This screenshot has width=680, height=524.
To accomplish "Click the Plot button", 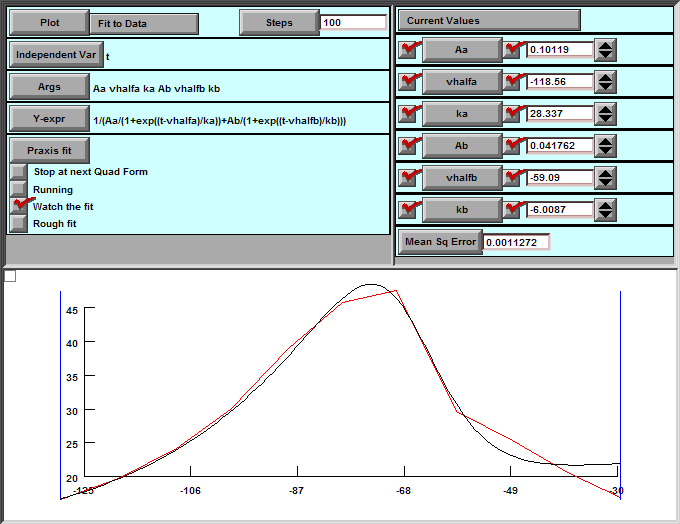I will [x=49, y=23].
